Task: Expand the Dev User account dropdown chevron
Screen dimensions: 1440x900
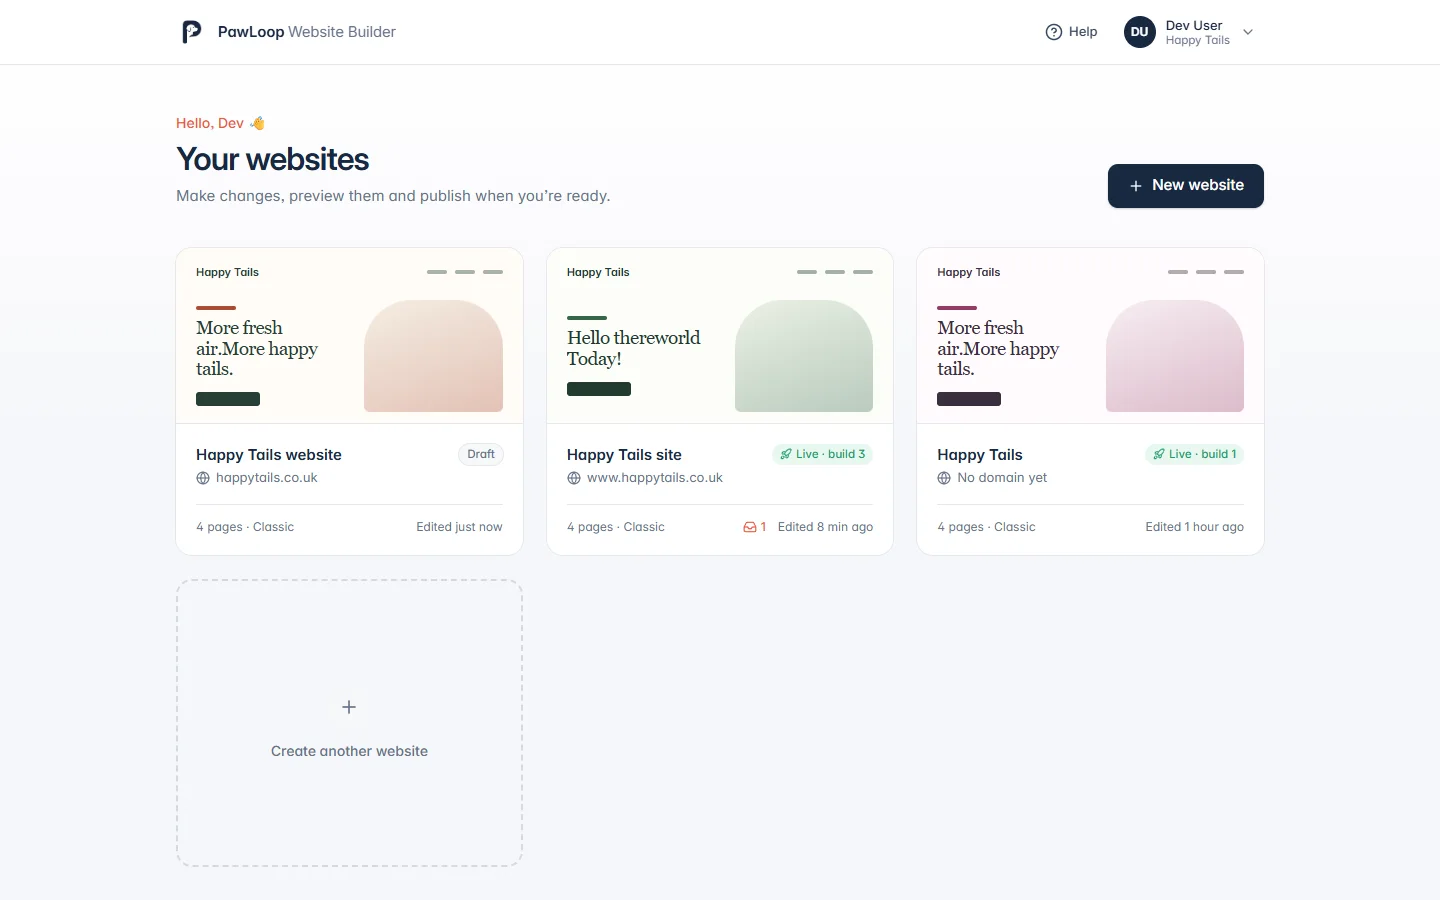Action: point(1248,32)
